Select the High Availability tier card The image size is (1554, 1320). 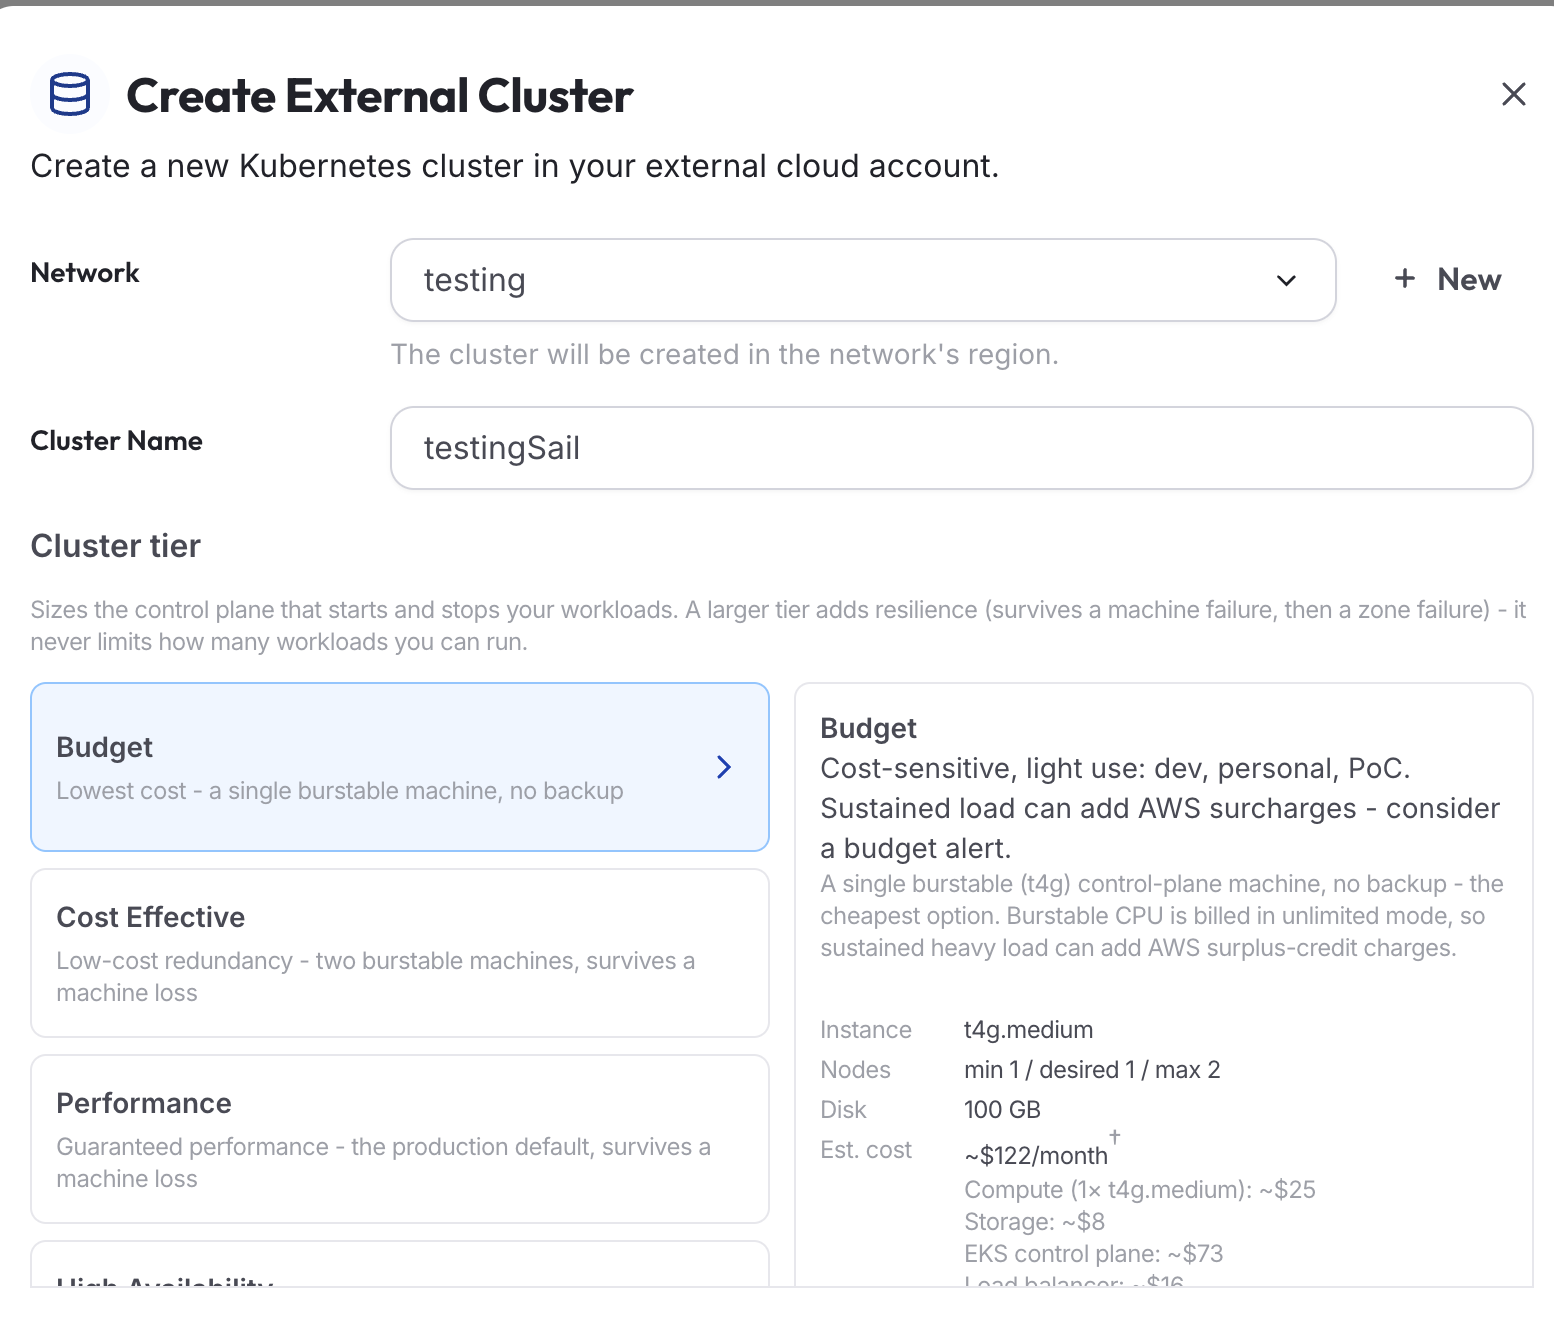(x=400, y=1265)
